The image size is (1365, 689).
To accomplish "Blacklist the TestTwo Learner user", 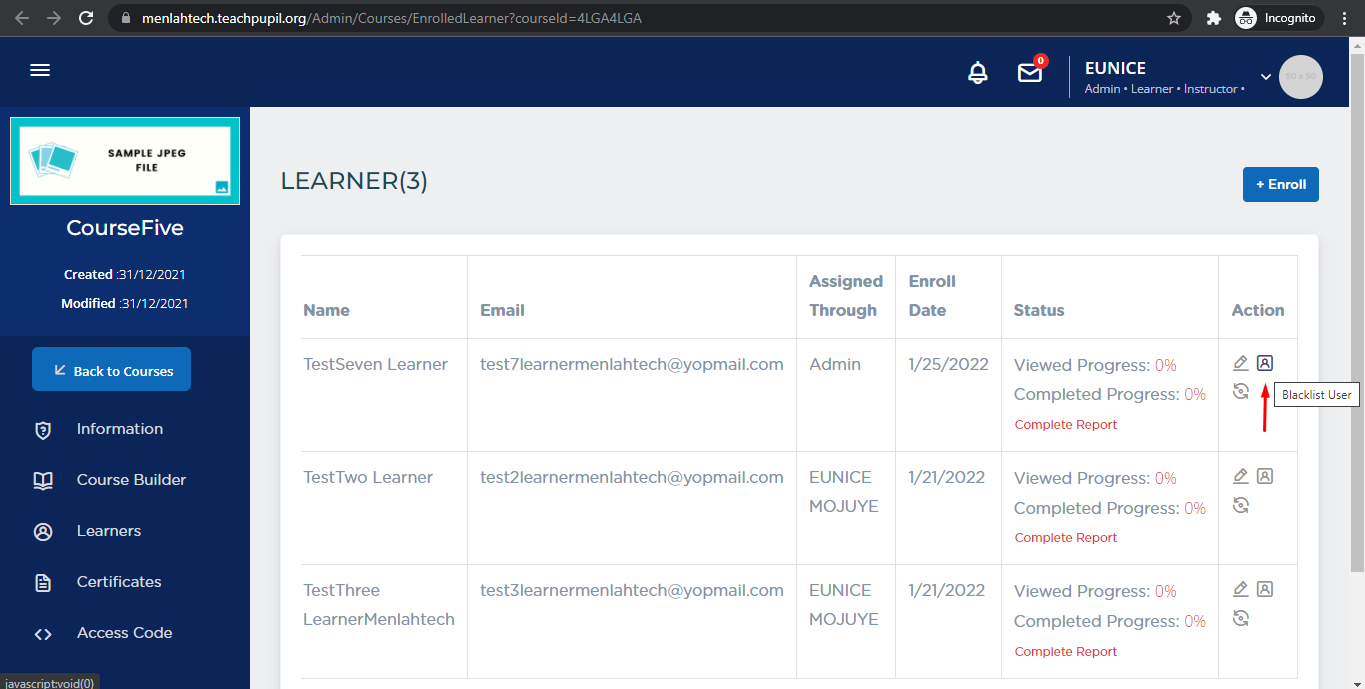I will [x=1265, y=476].
